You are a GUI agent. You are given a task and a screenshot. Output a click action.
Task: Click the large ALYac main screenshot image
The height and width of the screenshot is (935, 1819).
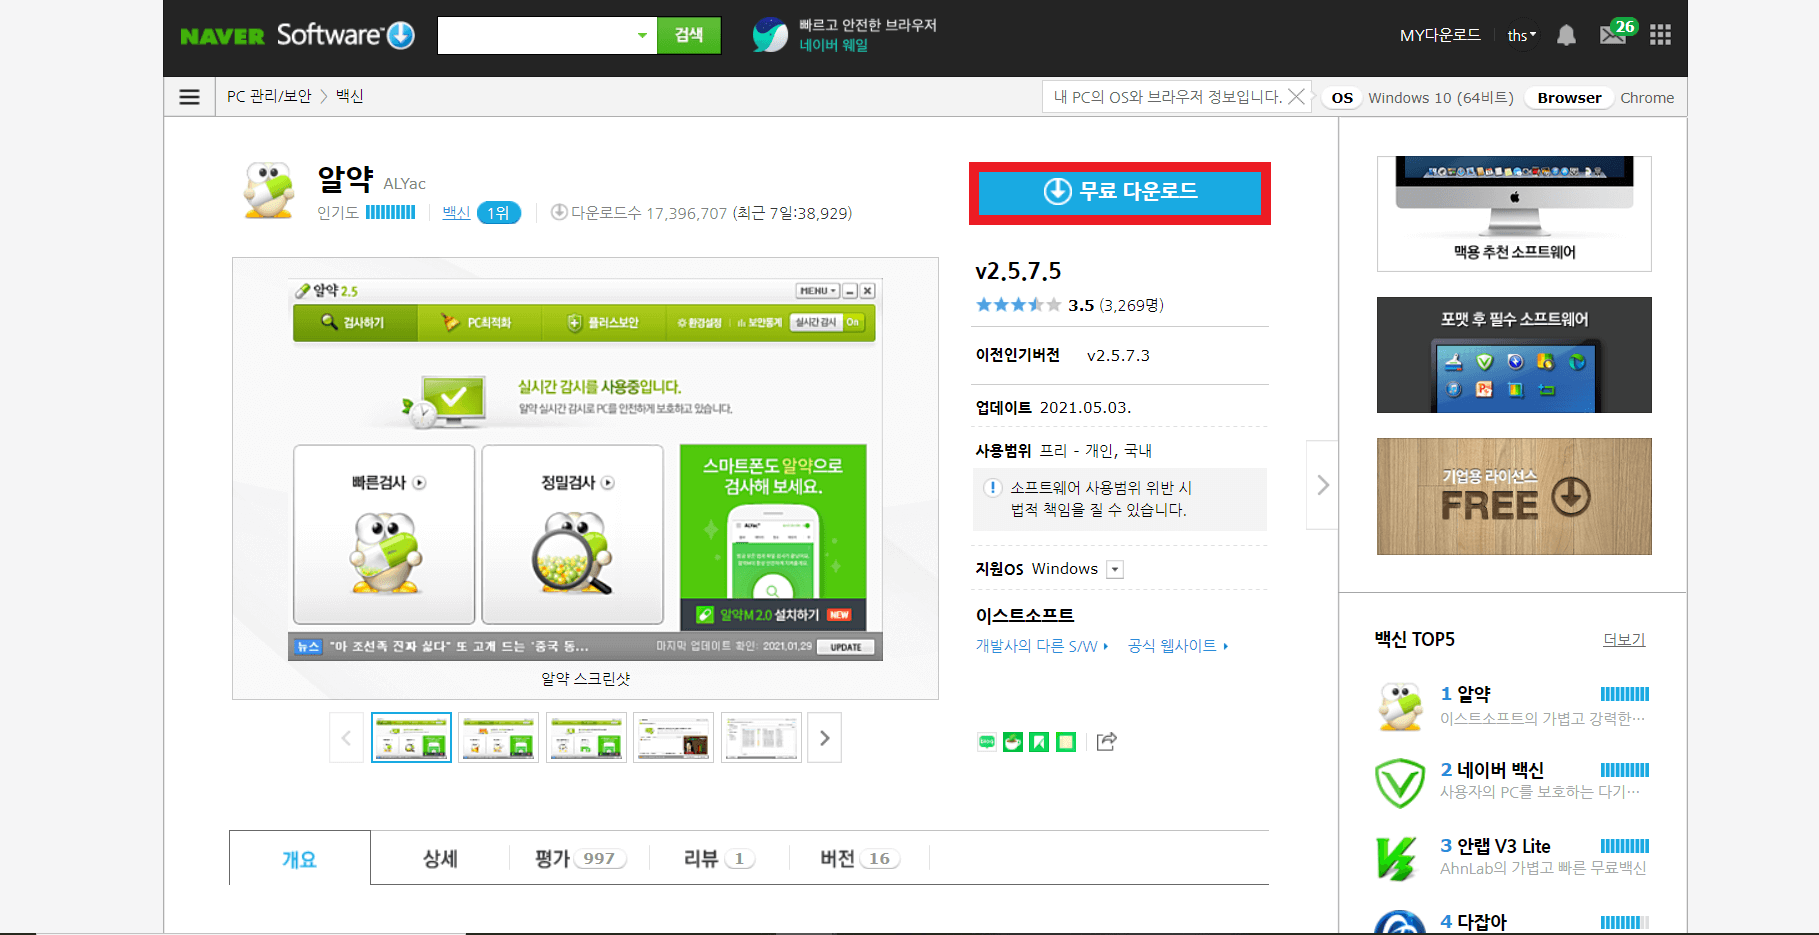coord(585,470)
